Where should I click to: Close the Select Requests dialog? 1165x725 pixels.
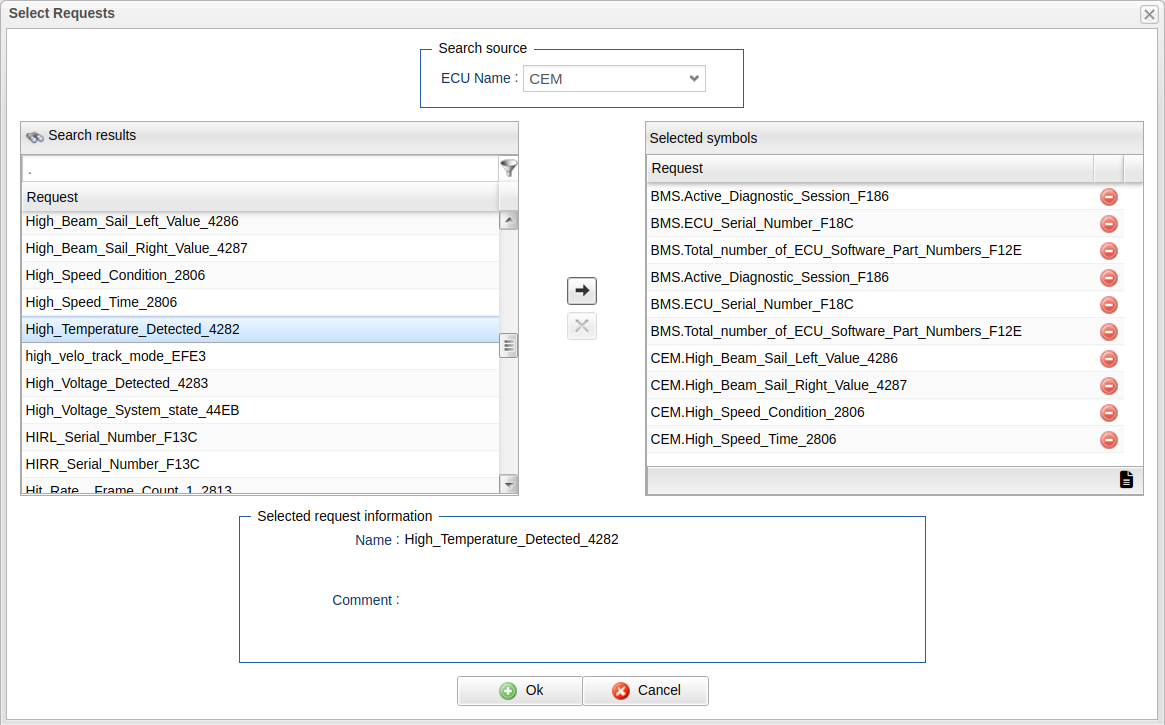tap(1149, 14)
